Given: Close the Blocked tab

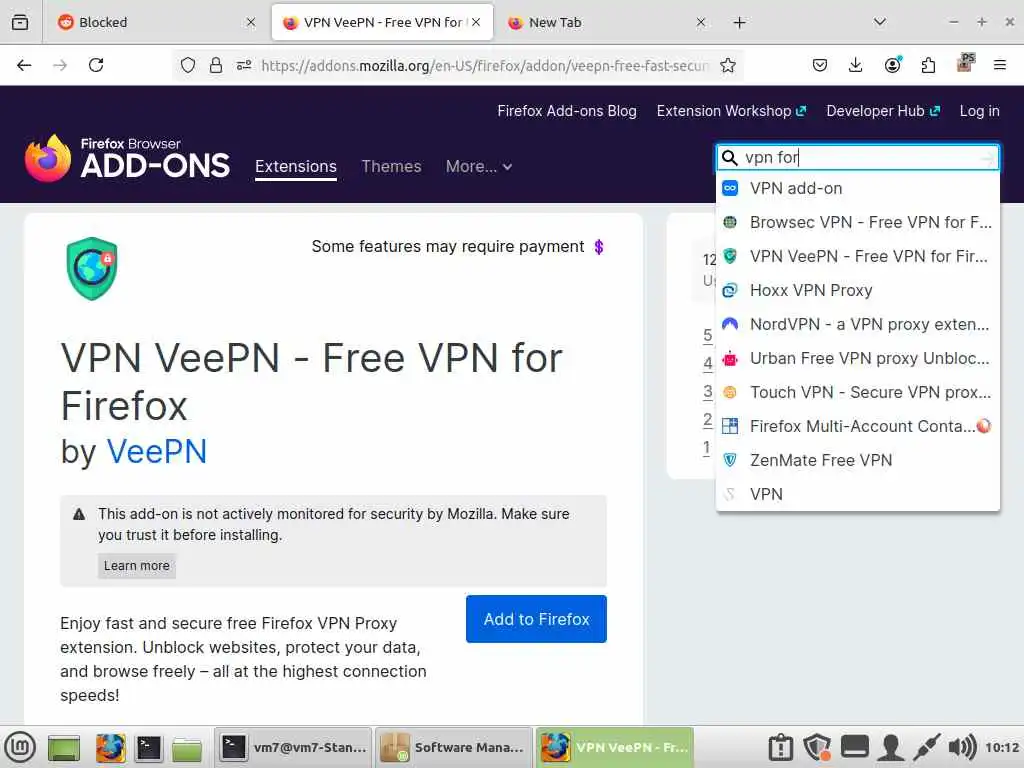Looking at the screenshot, I should 251,22.
